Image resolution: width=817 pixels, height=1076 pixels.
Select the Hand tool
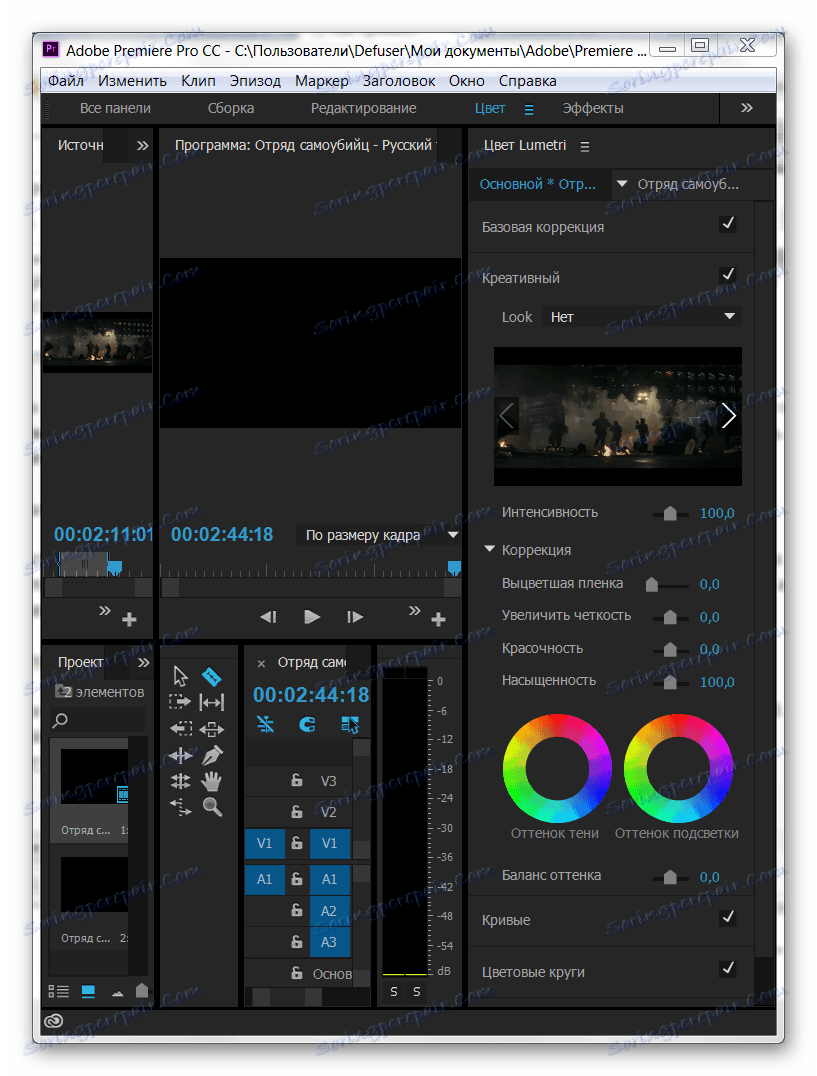tap(212, 782)
